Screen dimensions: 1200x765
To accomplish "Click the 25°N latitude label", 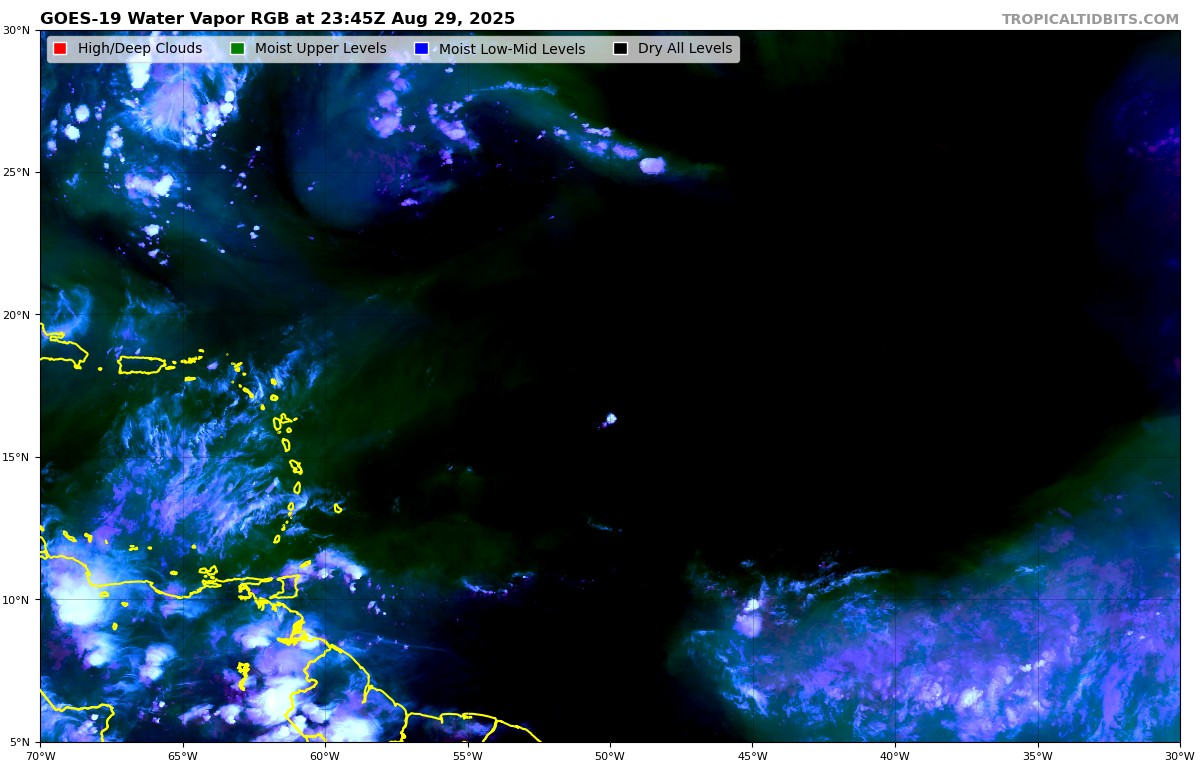I will pyautogui.click(x=16, y=172).
